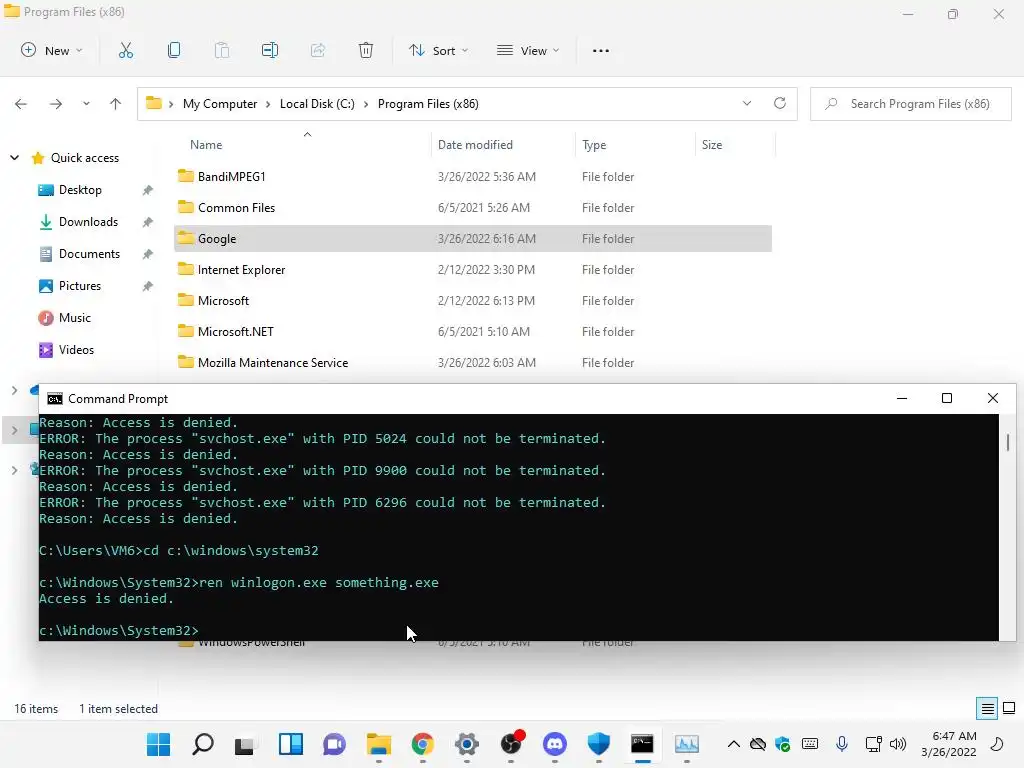
Task: Sort by the Name column header
Action: pos(303,144)
